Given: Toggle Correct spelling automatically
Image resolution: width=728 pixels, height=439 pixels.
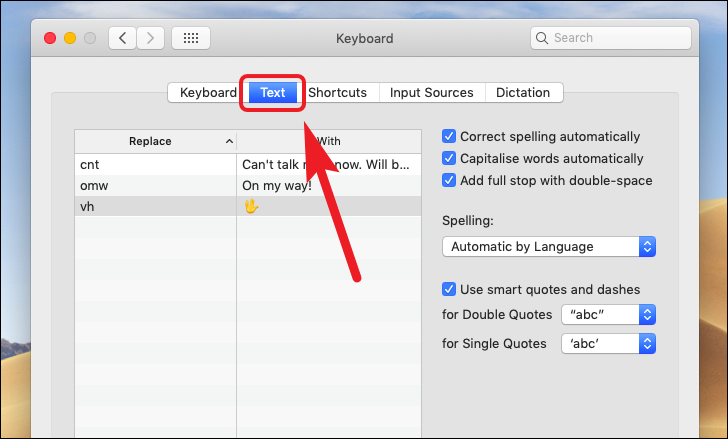Looking at the screenshot, I should 449,136.
